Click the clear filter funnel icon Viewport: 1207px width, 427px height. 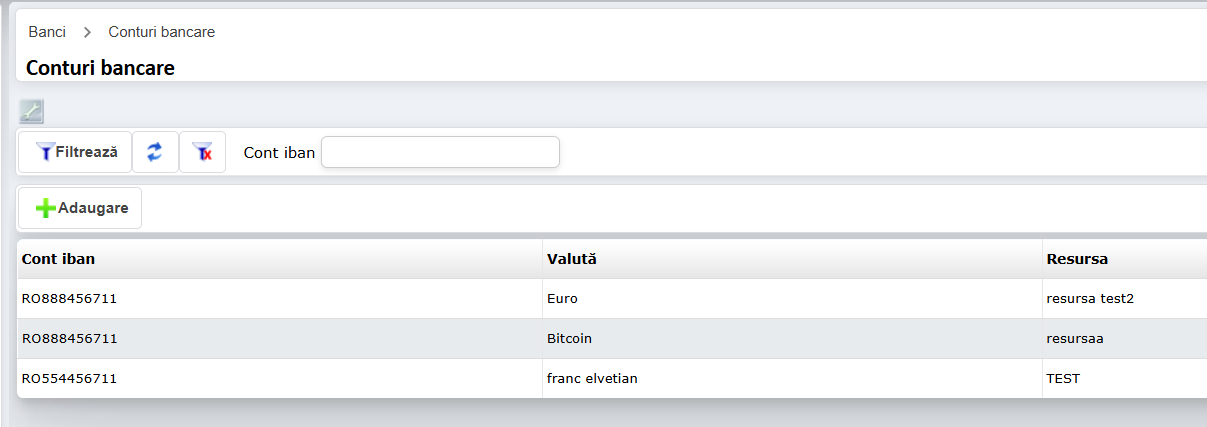pyautogui.click(x=202, y=152)
